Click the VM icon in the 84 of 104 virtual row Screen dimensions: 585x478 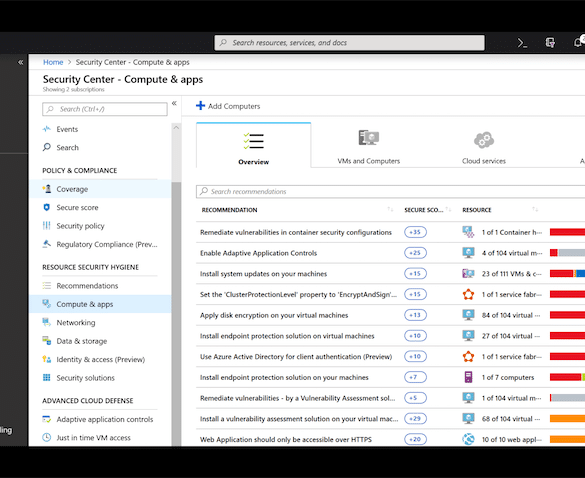tap(468, 315)
